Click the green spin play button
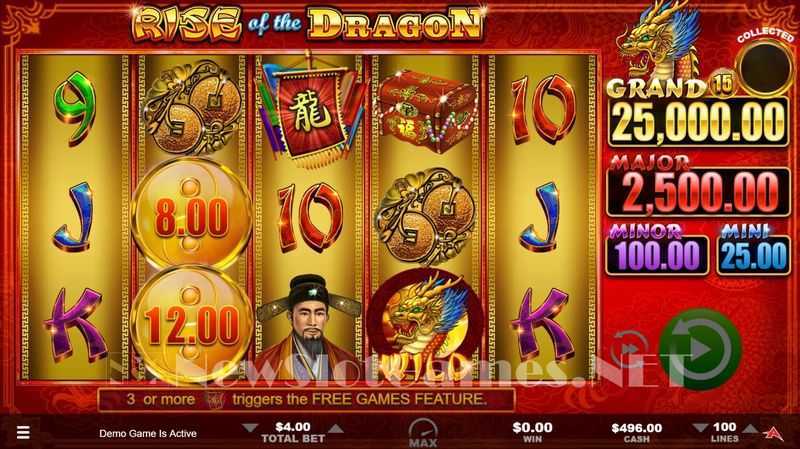This screenshot has height=449, width=800. pyautogui.click(x=700, y=349)
